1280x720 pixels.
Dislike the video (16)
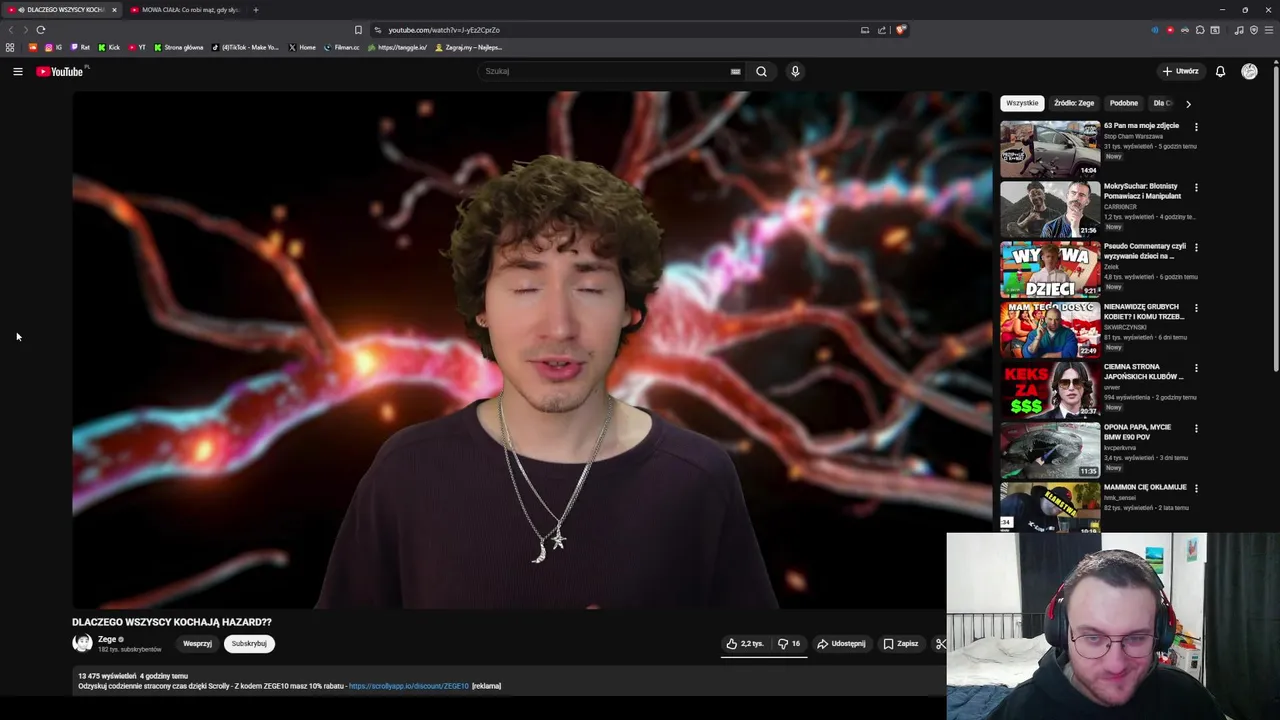pos(789,644)
